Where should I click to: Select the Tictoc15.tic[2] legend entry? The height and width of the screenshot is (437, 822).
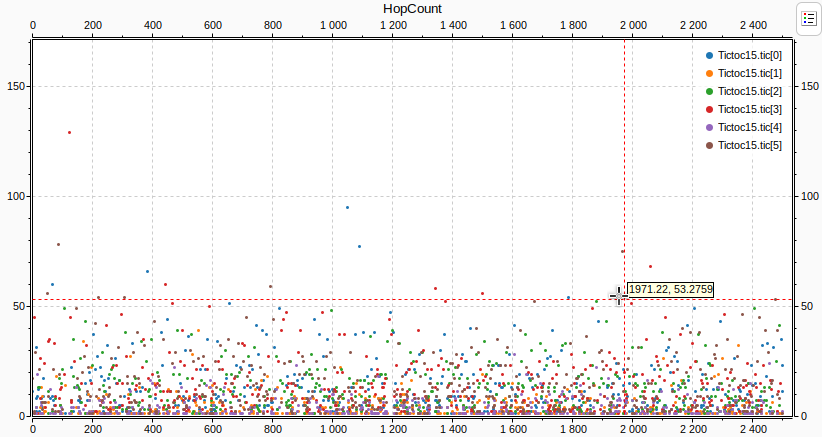coord(744,91)
